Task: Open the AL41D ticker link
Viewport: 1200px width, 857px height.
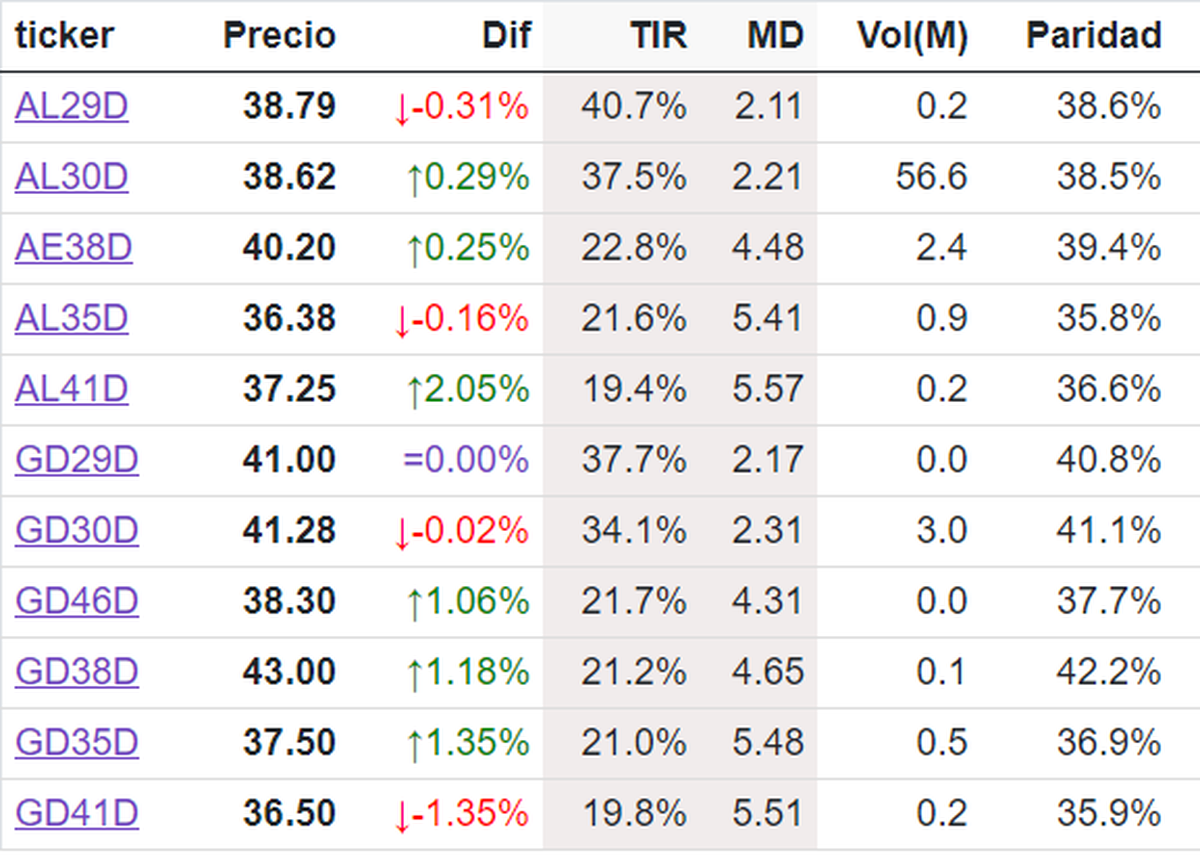Action: click(71, 389)
